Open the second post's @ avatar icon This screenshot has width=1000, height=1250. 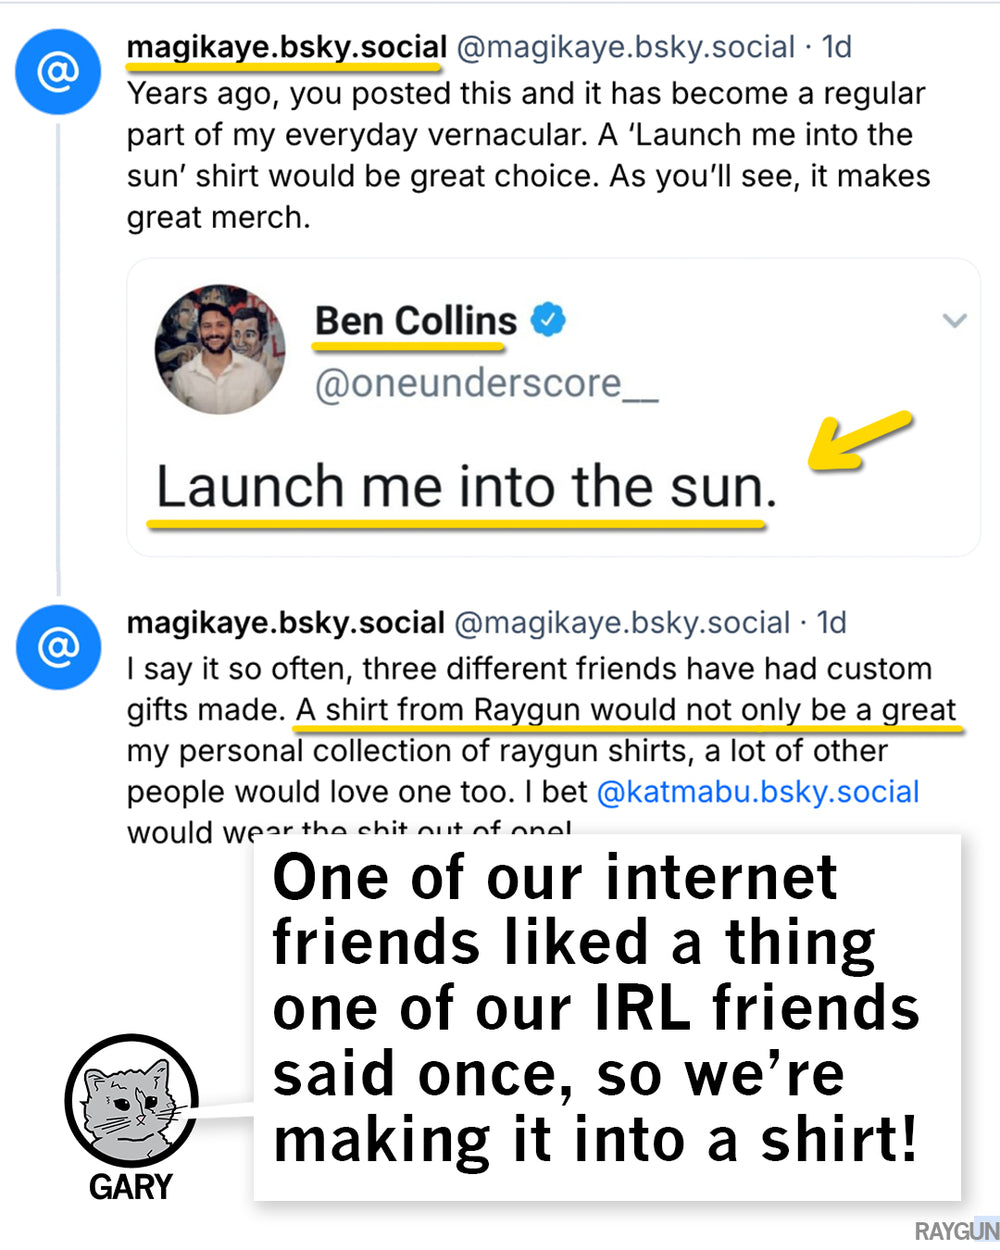click(x=57, y=647)
